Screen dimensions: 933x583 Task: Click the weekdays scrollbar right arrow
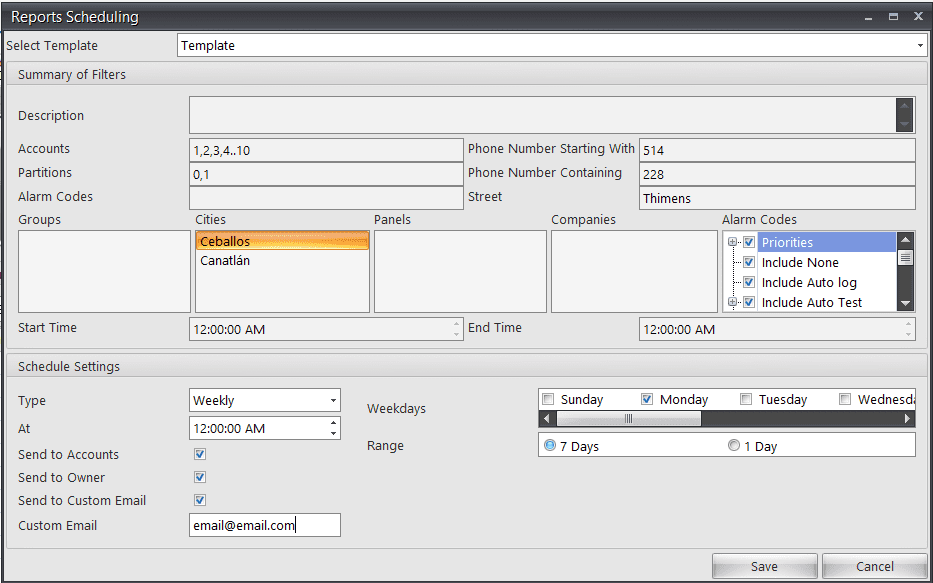click(x=908, y=418)
